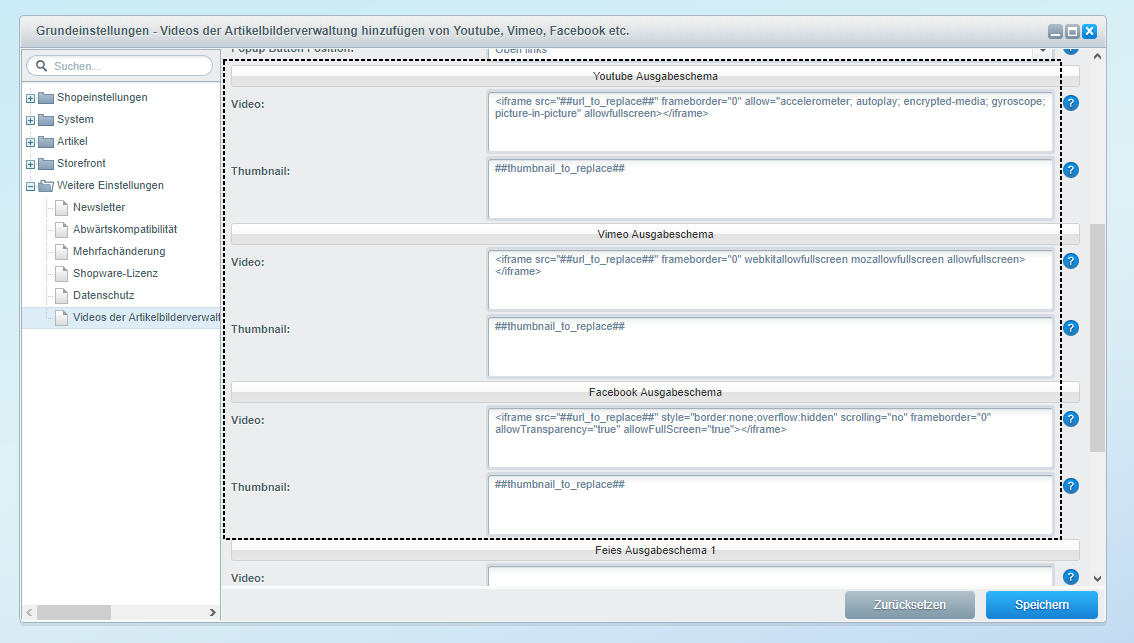Click the Artikel folder icon
This screenshot has width=1134, height=643.
46,142
